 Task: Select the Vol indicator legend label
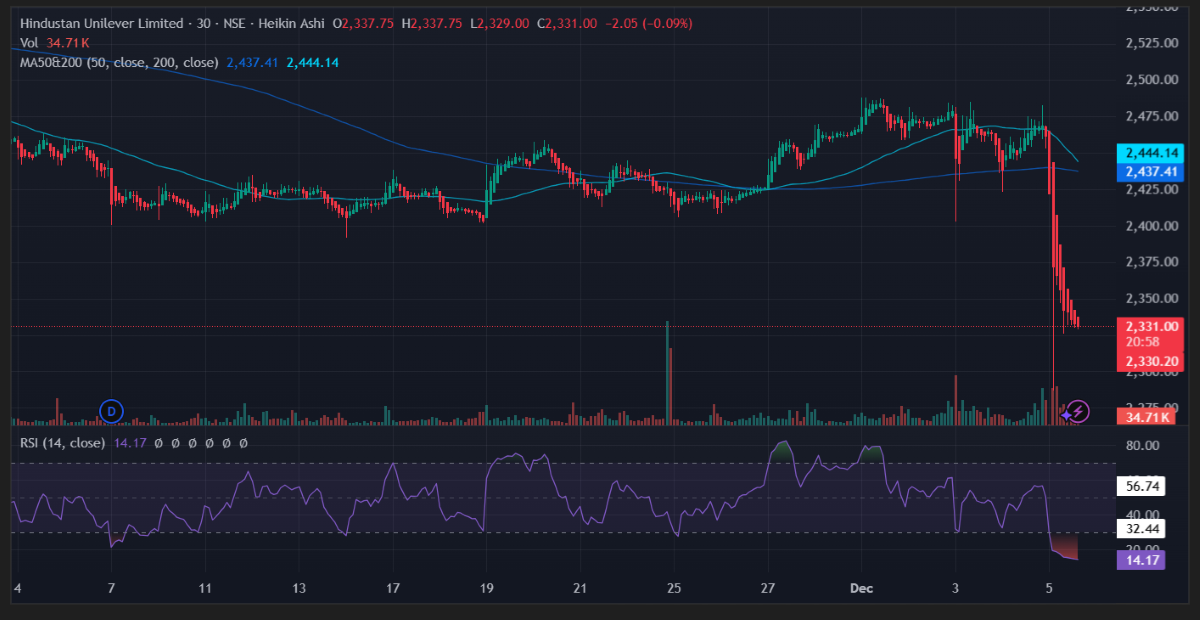pos(29,43)
